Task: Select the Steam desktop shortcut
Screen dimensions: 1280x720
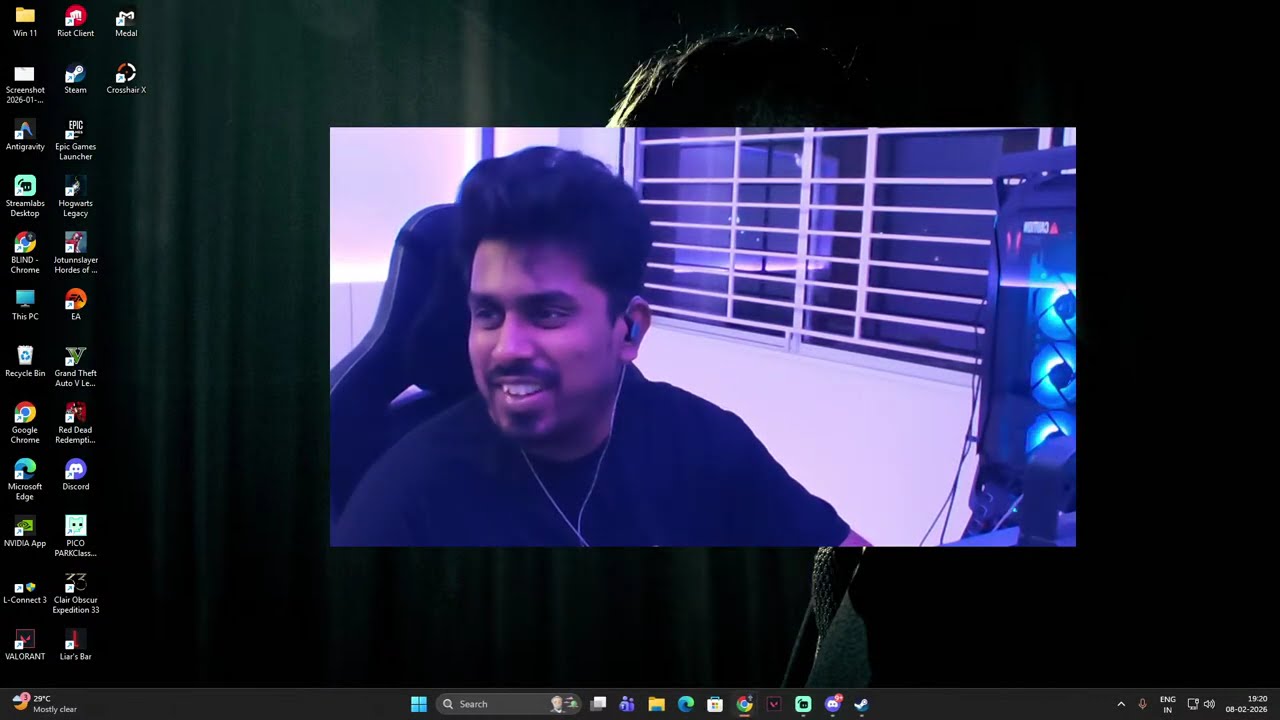Action: pyautogui.click(x=75, y=79)
